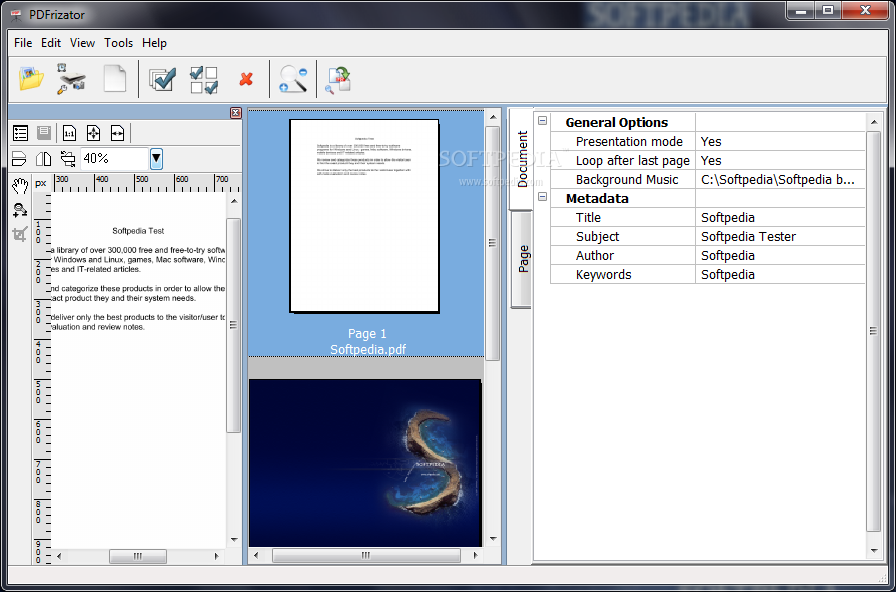The image size is (896, 592).
Task: Delete selected pages red X
Action: point(246,79)
